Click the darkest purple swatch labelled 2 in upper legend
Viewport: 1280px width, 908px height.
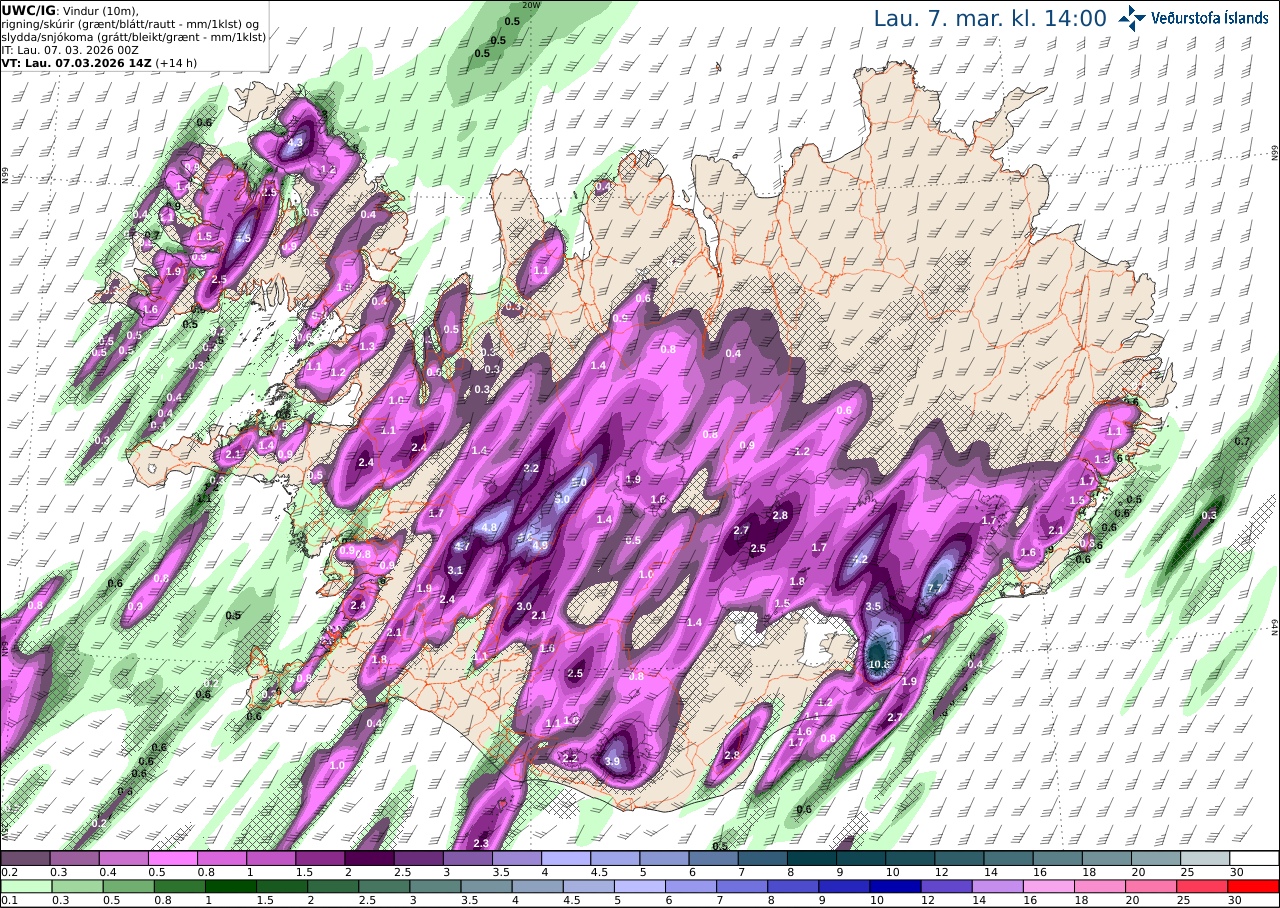369,858
